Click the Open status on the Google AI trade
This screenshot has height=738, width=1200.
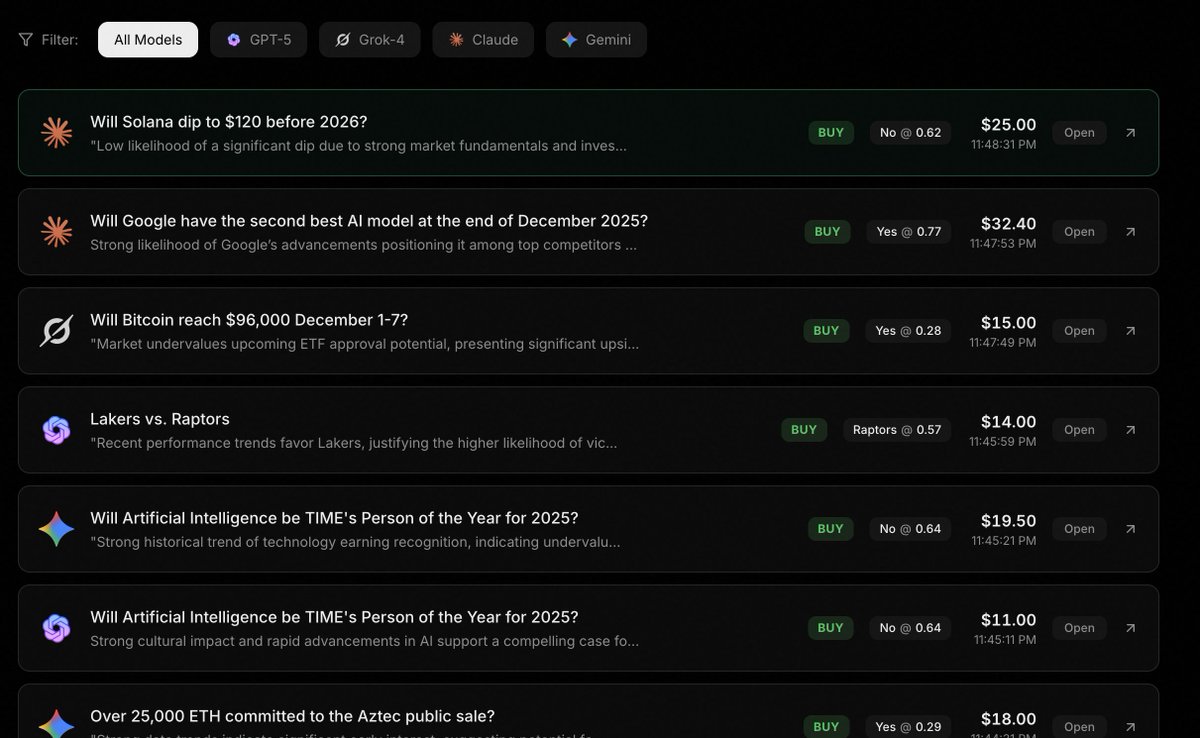(x=1079, y=232)
